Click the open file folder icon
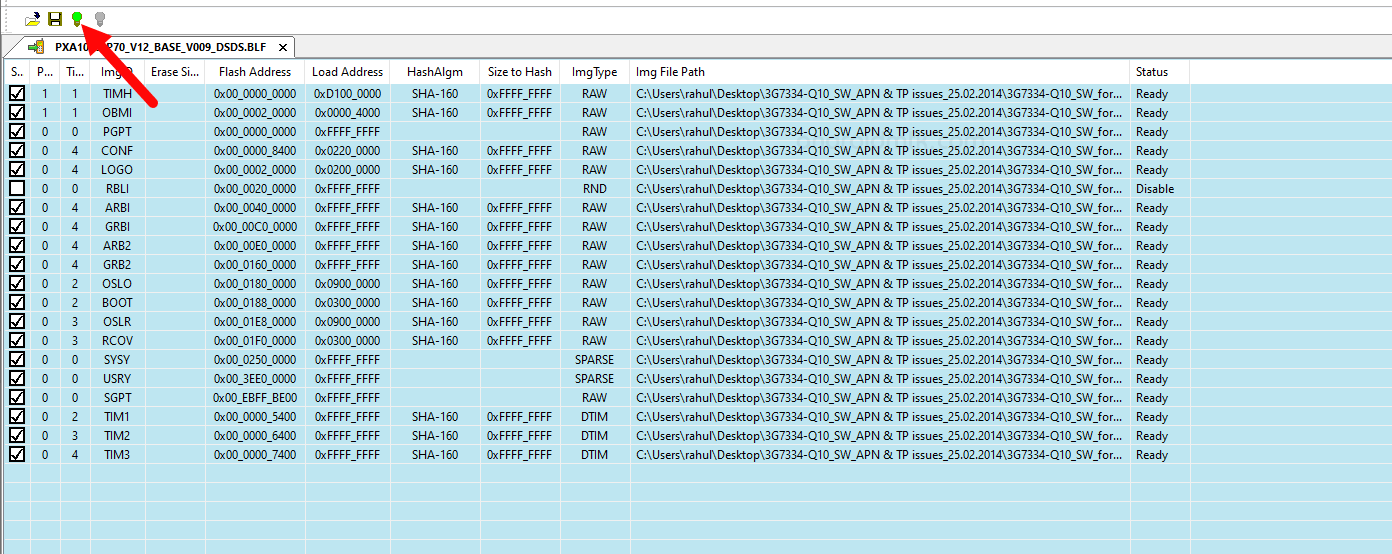Screen dimensions: 1392x554 click(33, 18)
